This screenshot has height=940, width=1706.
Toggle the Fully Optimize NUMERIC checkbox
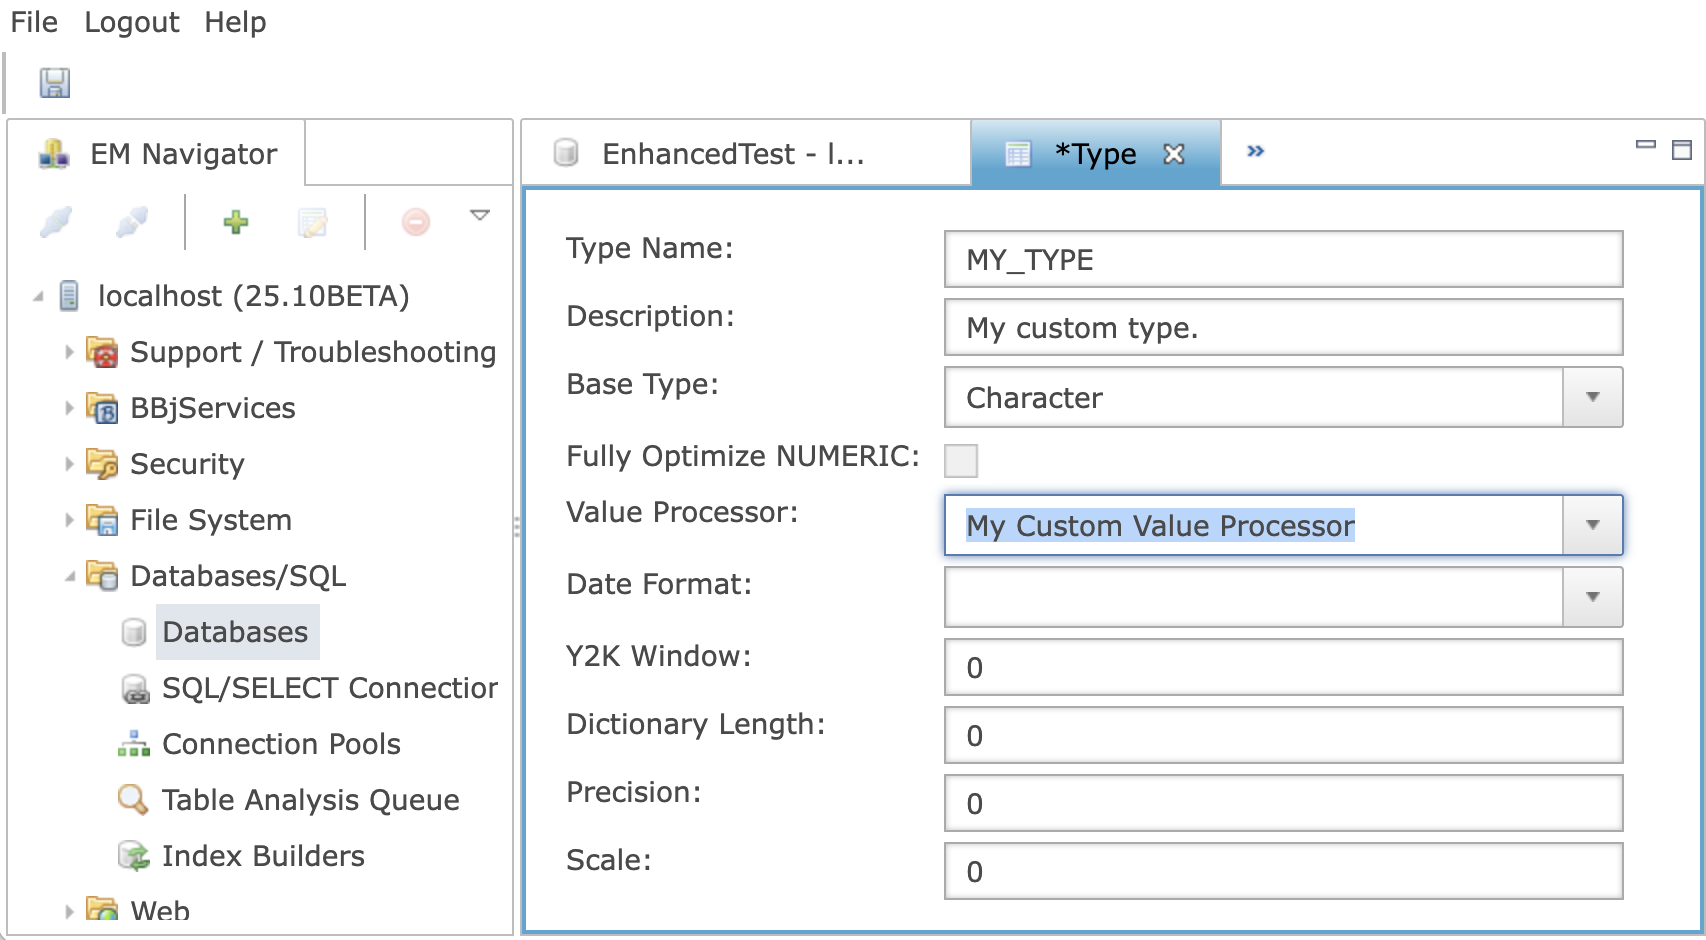[961, 460]
